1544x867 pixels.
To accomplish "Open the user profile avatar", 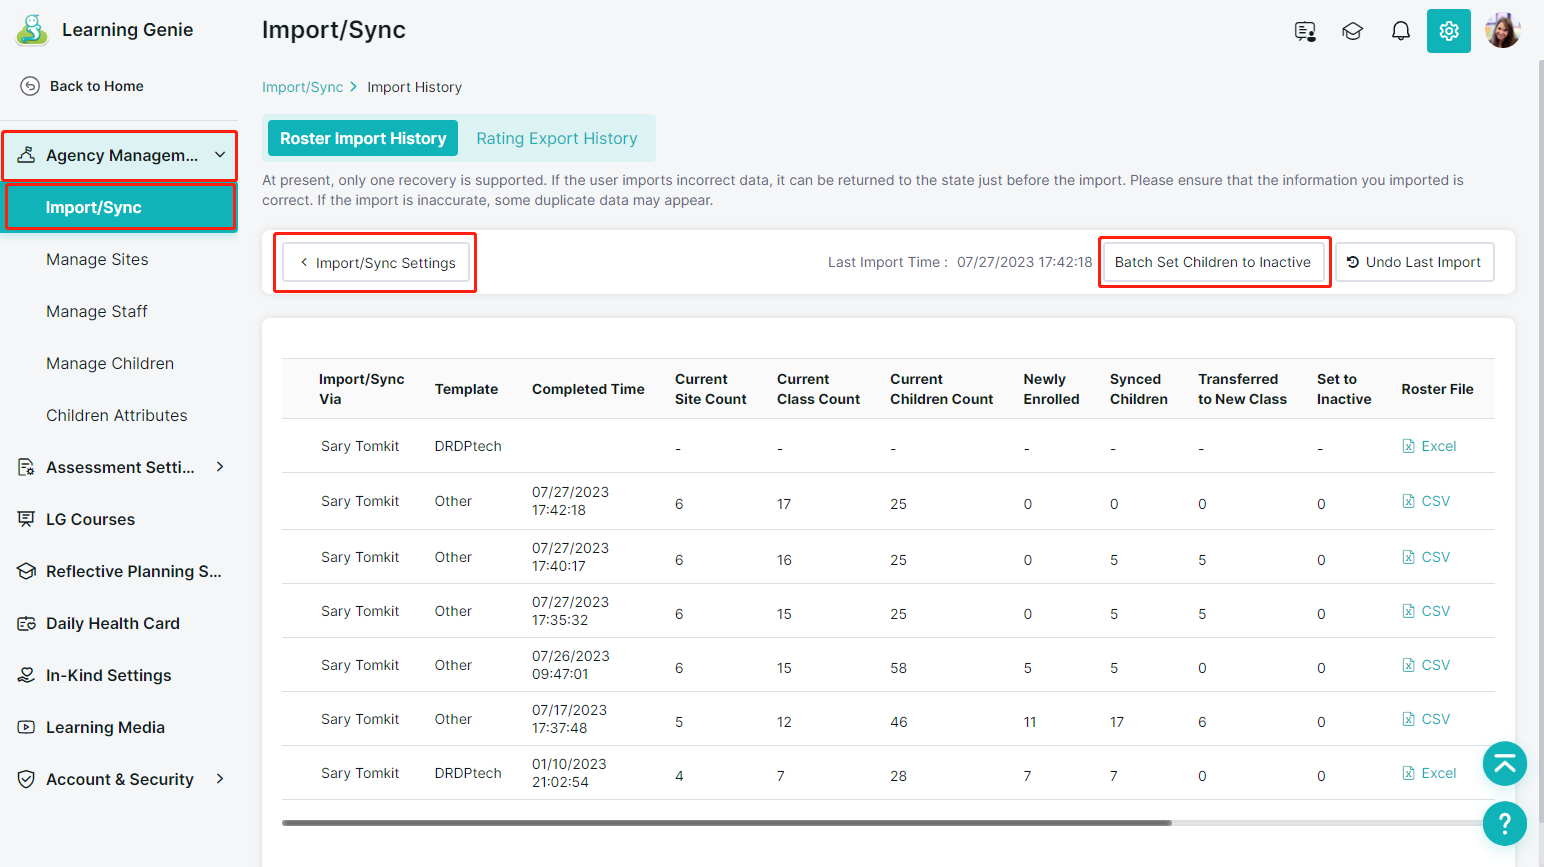I will pyautogui.click(x=1502, y=31).
